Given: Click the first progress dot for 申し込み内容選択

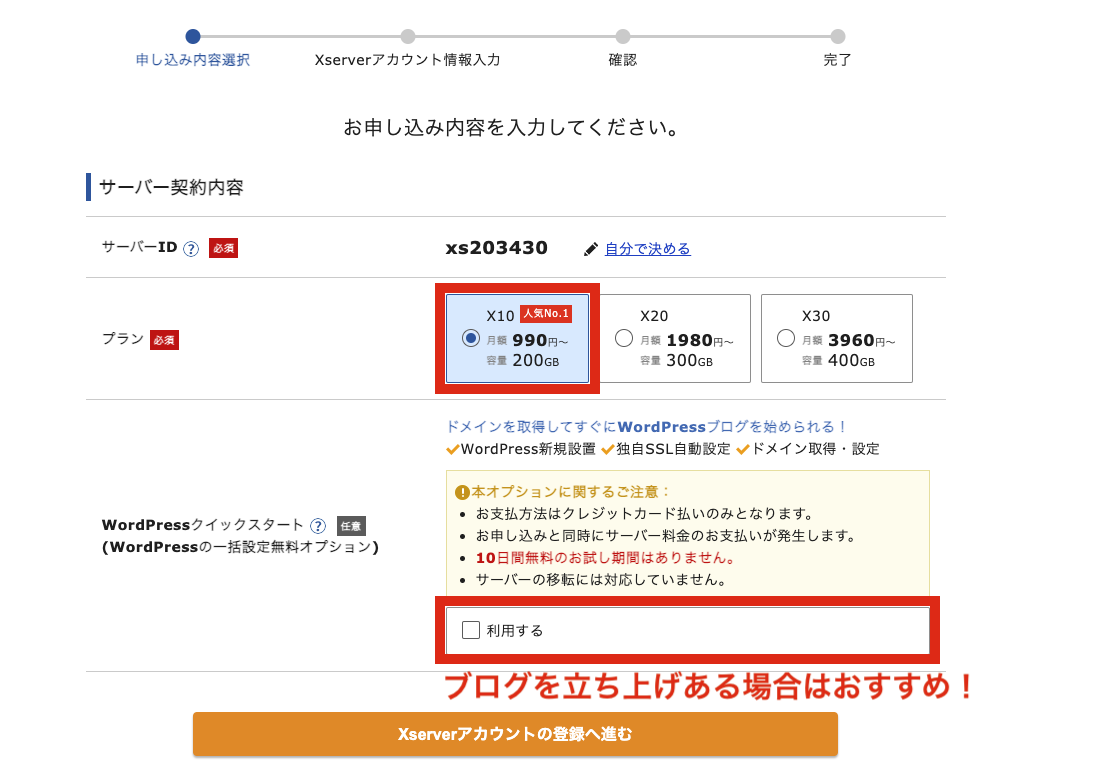Looking at the screenshot, I should 193,36.
